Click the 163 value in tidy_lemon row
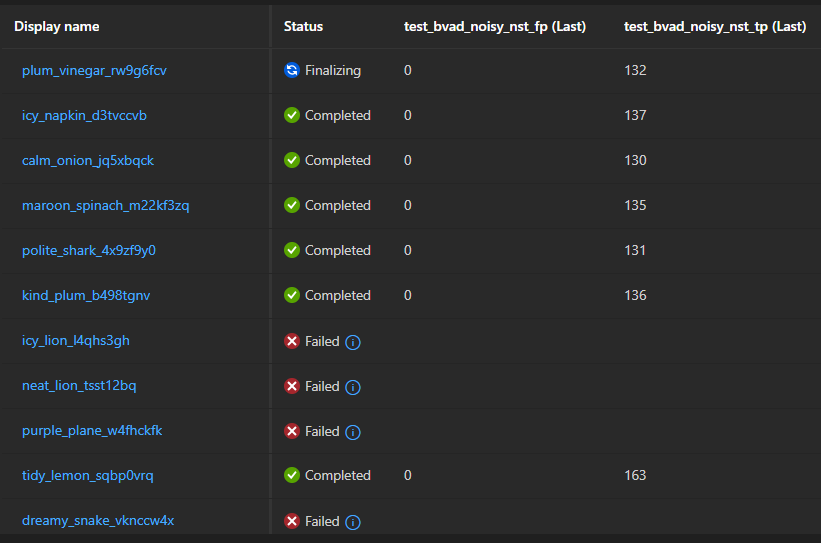 (x=635, y=476)
